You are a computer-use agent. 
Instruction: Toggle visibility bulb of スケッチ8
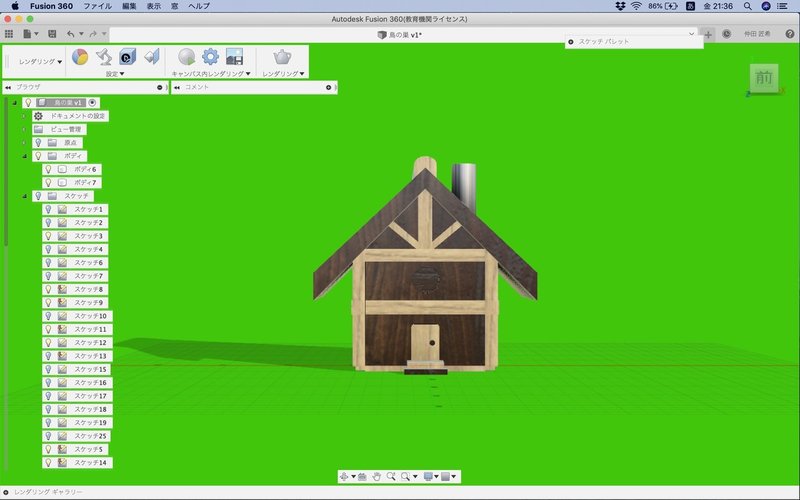(48, 289)
